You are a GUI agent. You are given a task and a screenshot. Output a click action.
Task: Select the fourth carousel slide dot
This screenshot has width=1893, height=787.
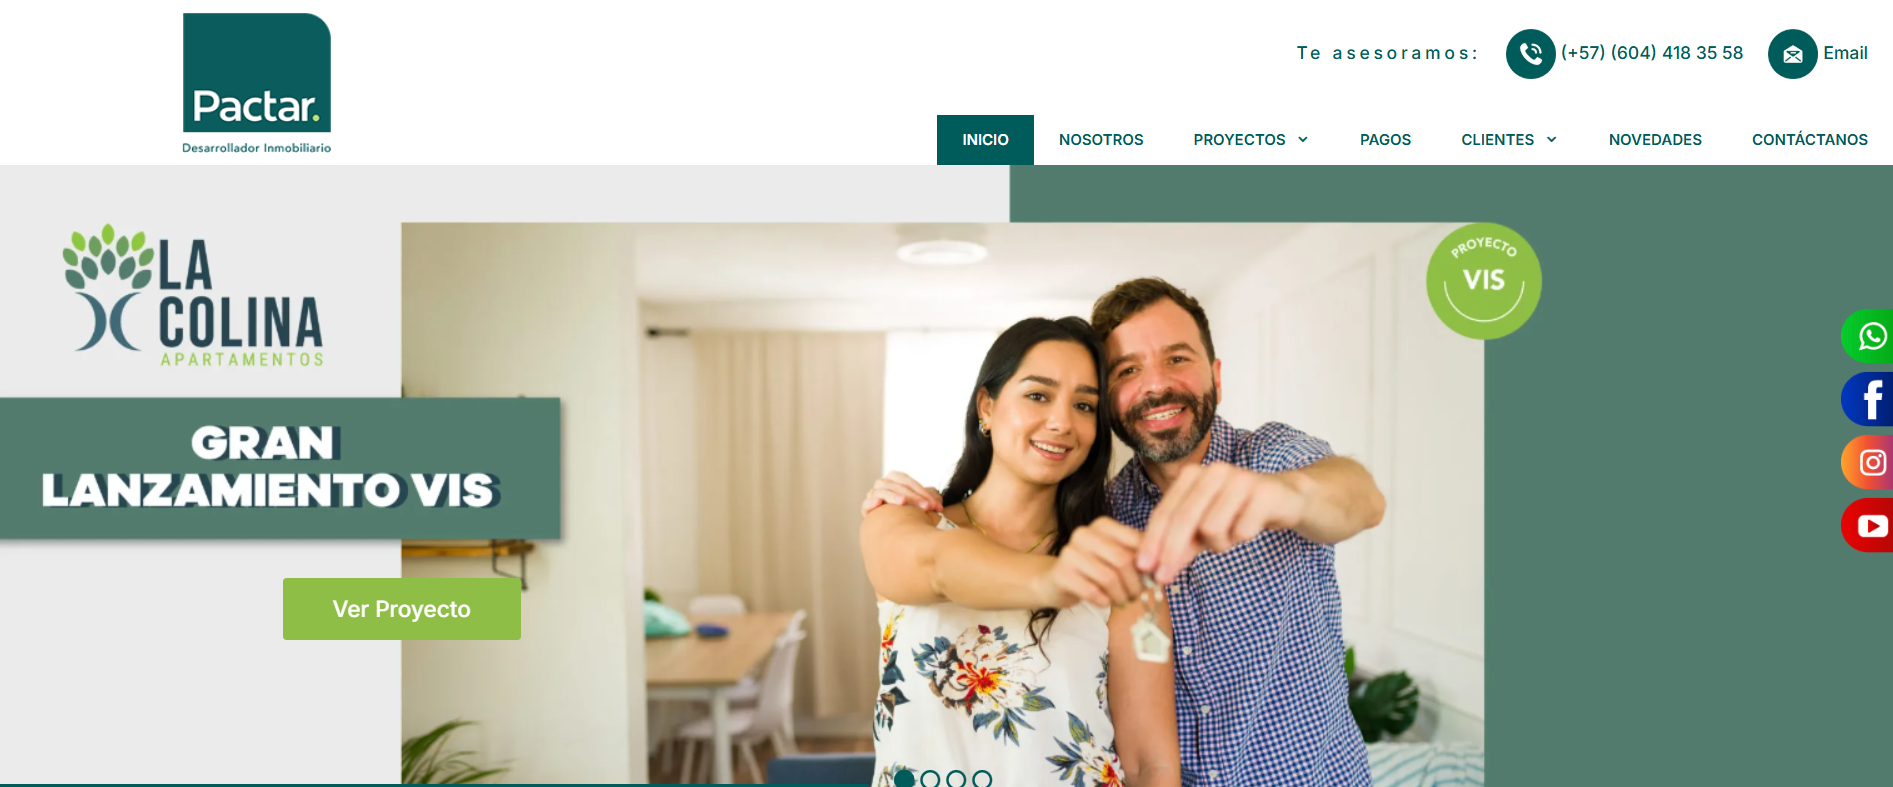[x=982, y=778]
